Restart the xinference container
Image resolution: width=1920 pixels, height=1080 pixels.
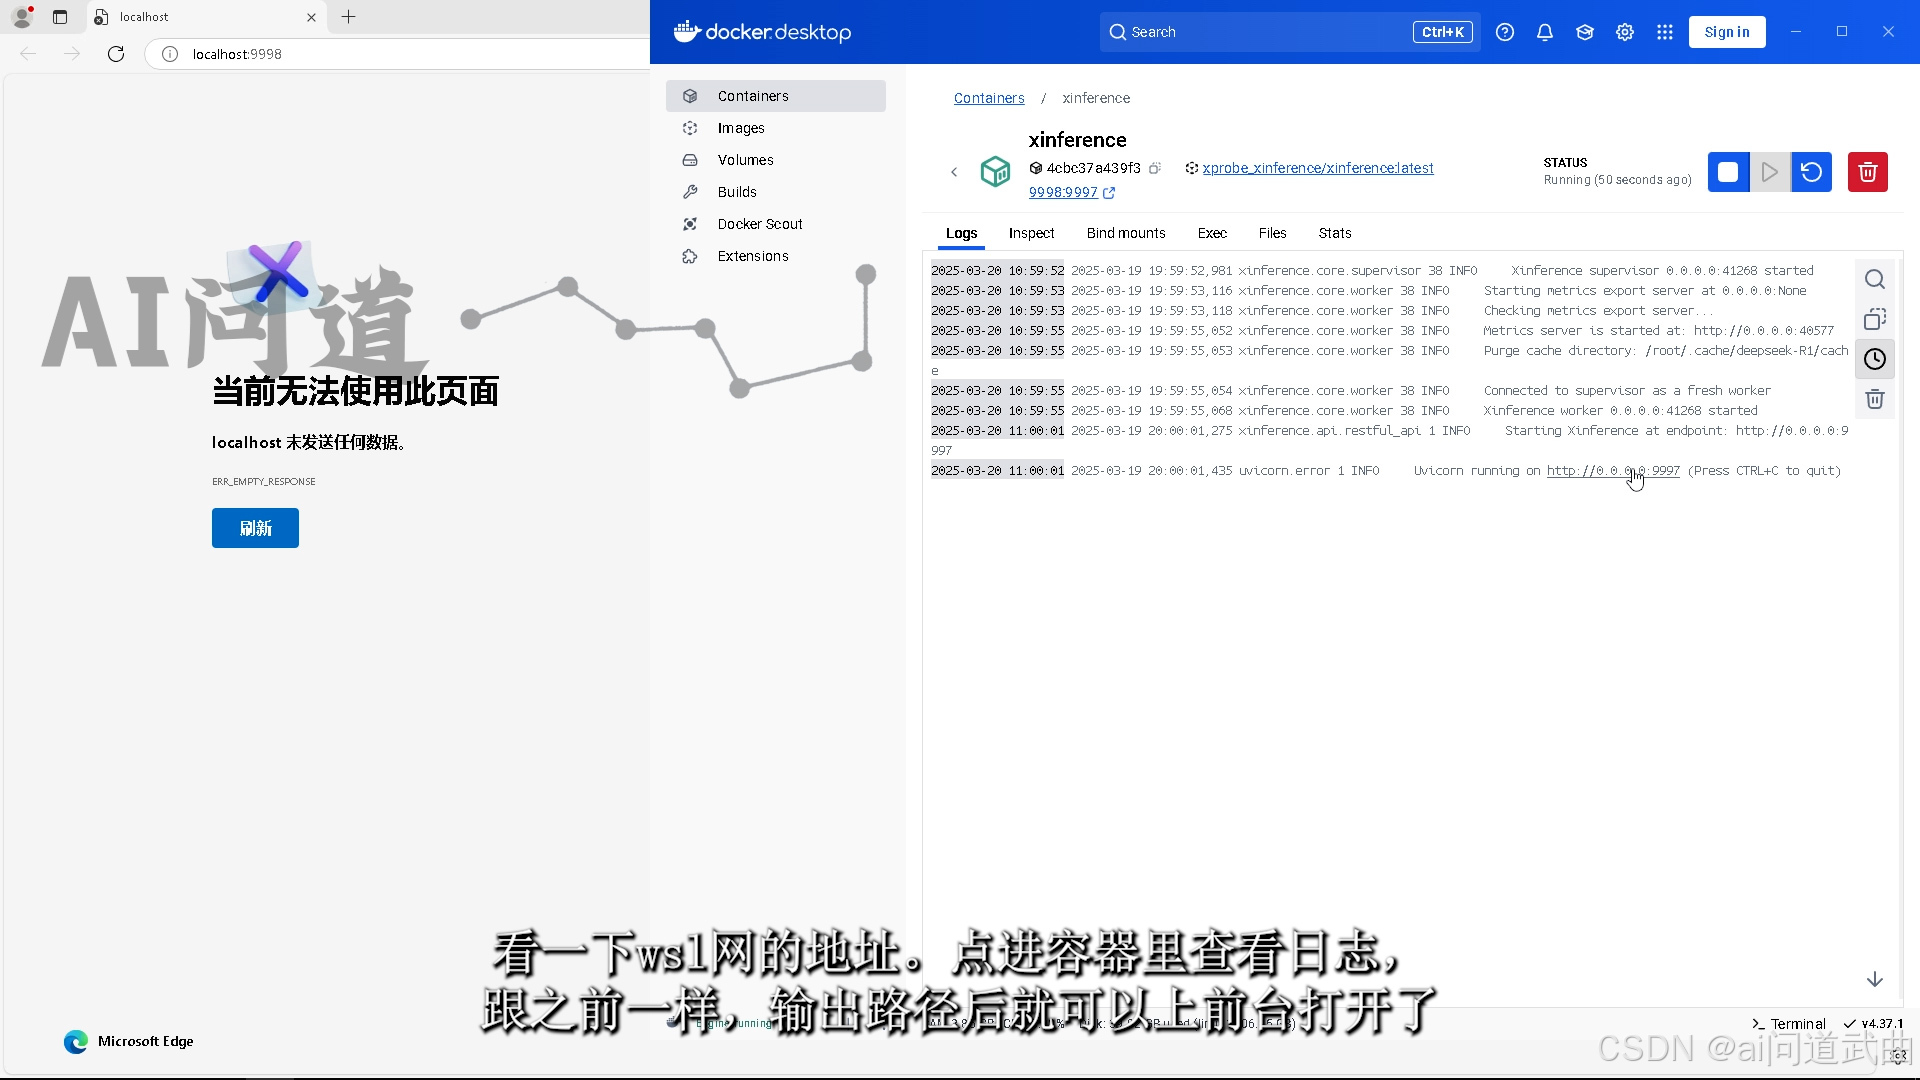pyautogui.click(x=1811, y=172)
